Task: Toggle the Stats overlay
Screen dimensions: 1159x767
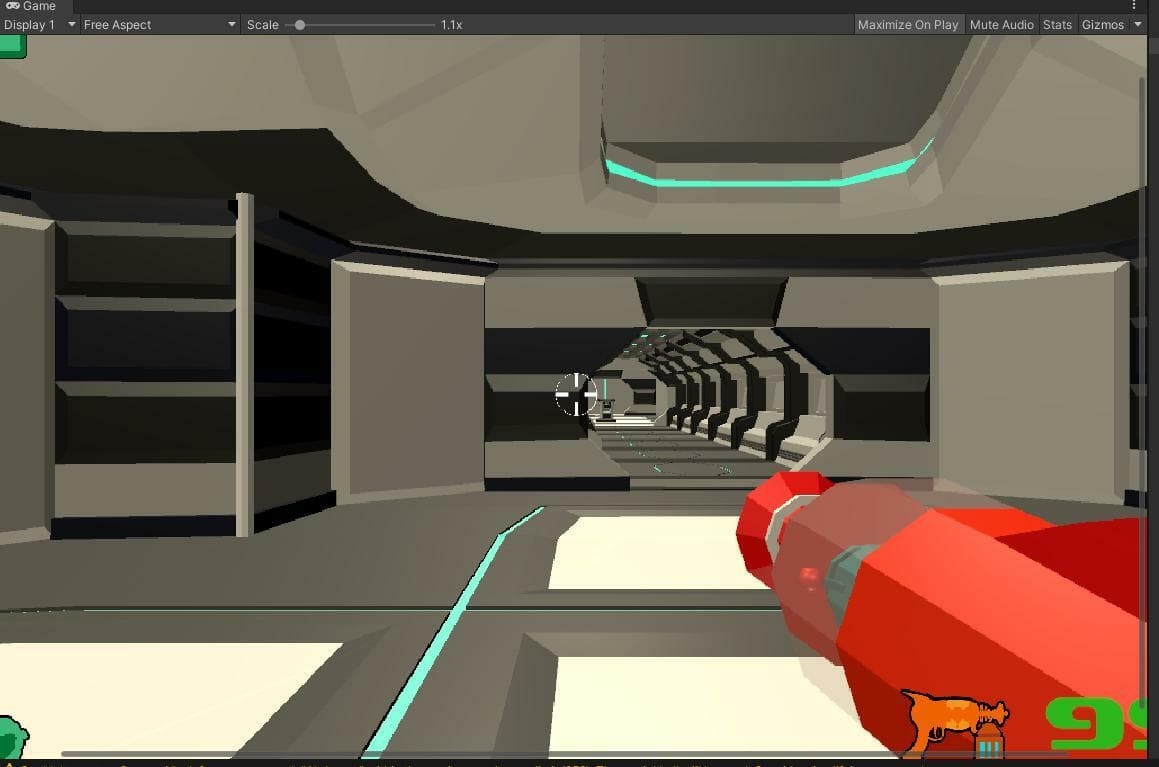Action: [1057, 24]
